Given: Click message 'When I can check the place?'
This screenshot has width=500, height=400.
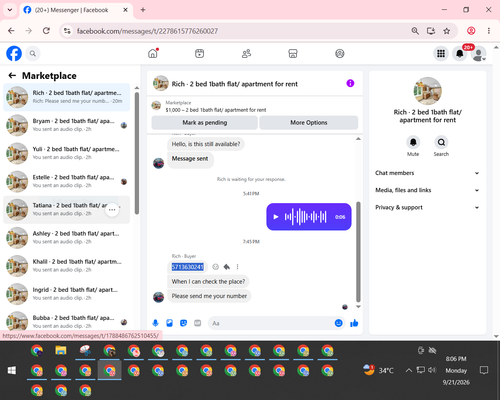Looking at the screenshot, I should pos(208,282).
